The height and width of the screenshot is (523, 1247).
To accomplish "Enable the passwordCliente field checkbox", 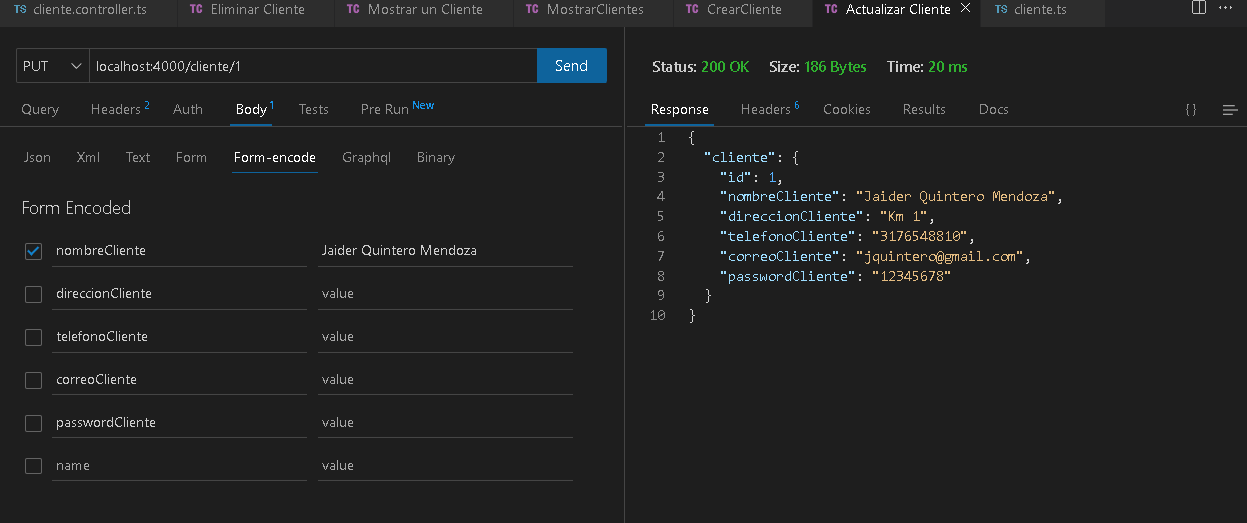I will click(x=33, y=423).
